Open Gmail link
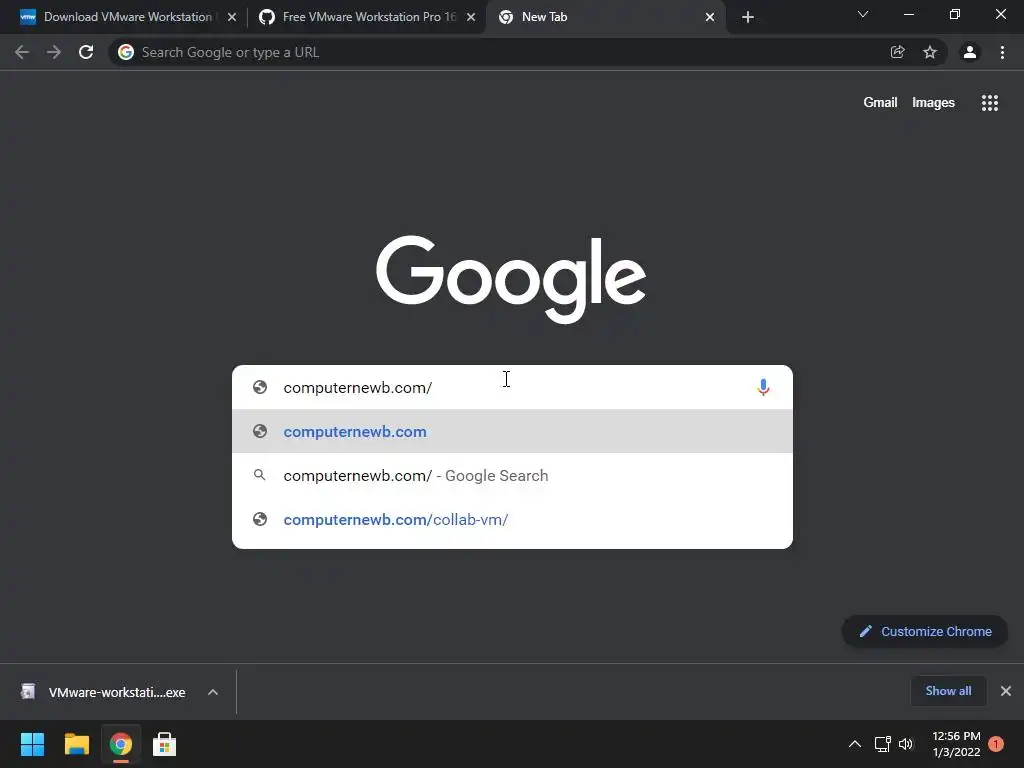The image size is (1024, 768). [x=880, y=103]
